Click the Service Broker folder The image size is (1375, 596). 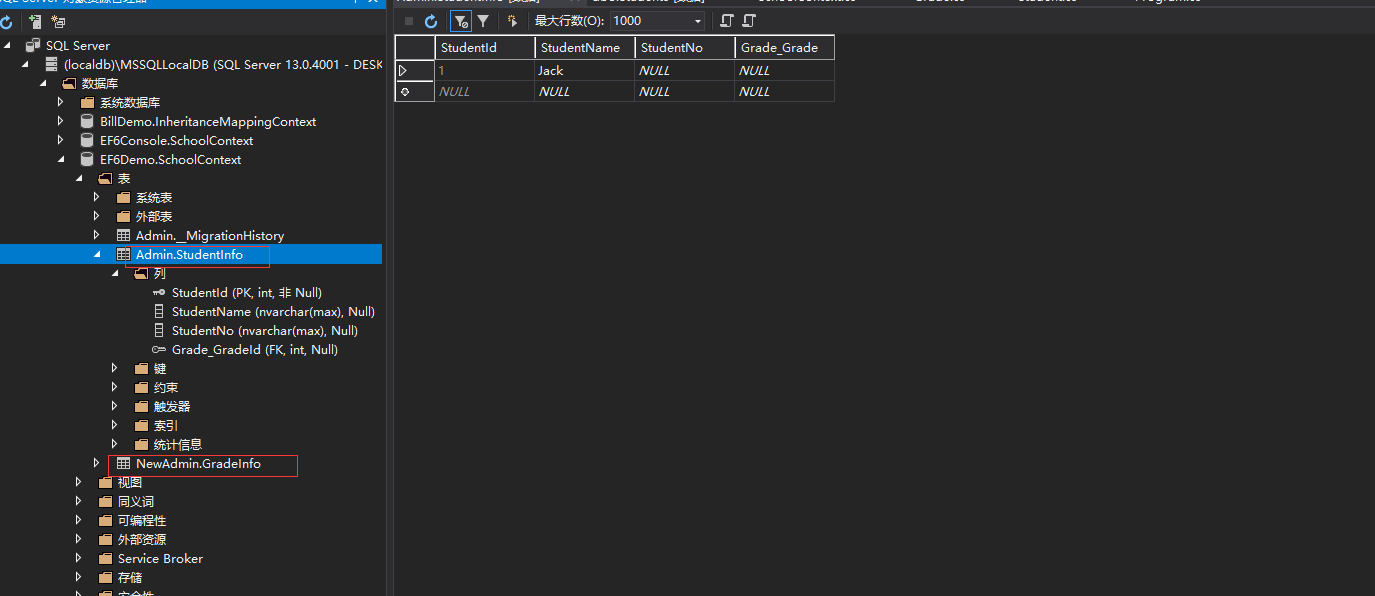point(160,558)
